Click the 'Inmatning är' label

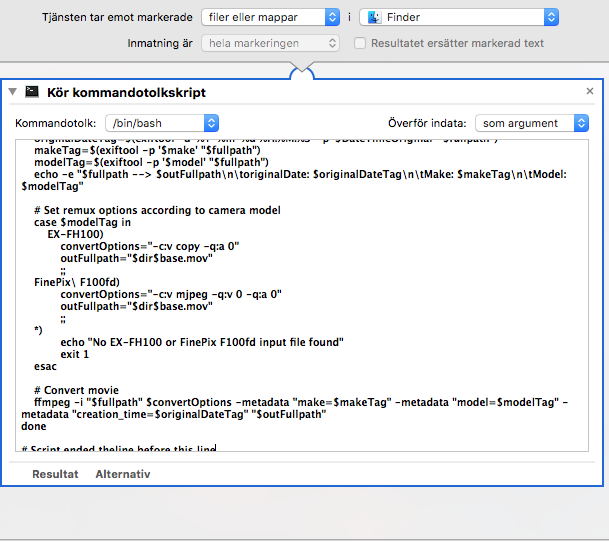pos(160,43)
